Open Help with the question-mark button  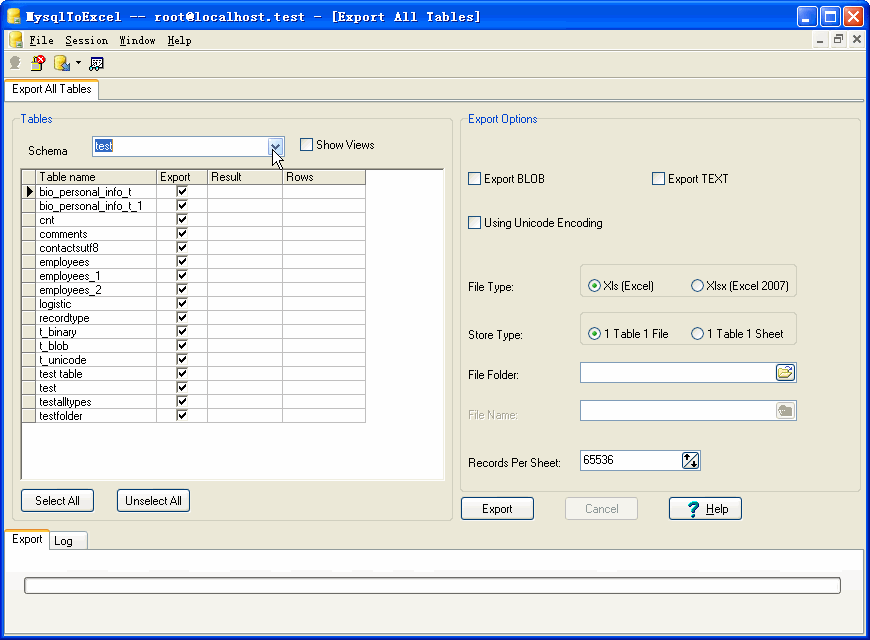(705, 509)
